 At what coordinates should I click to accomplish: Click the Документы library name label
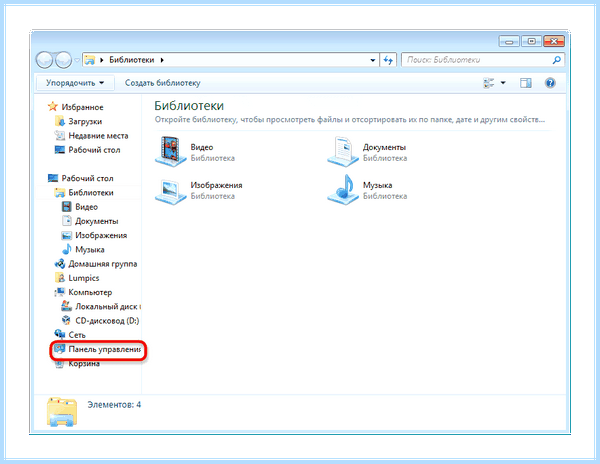pos(384,147)
